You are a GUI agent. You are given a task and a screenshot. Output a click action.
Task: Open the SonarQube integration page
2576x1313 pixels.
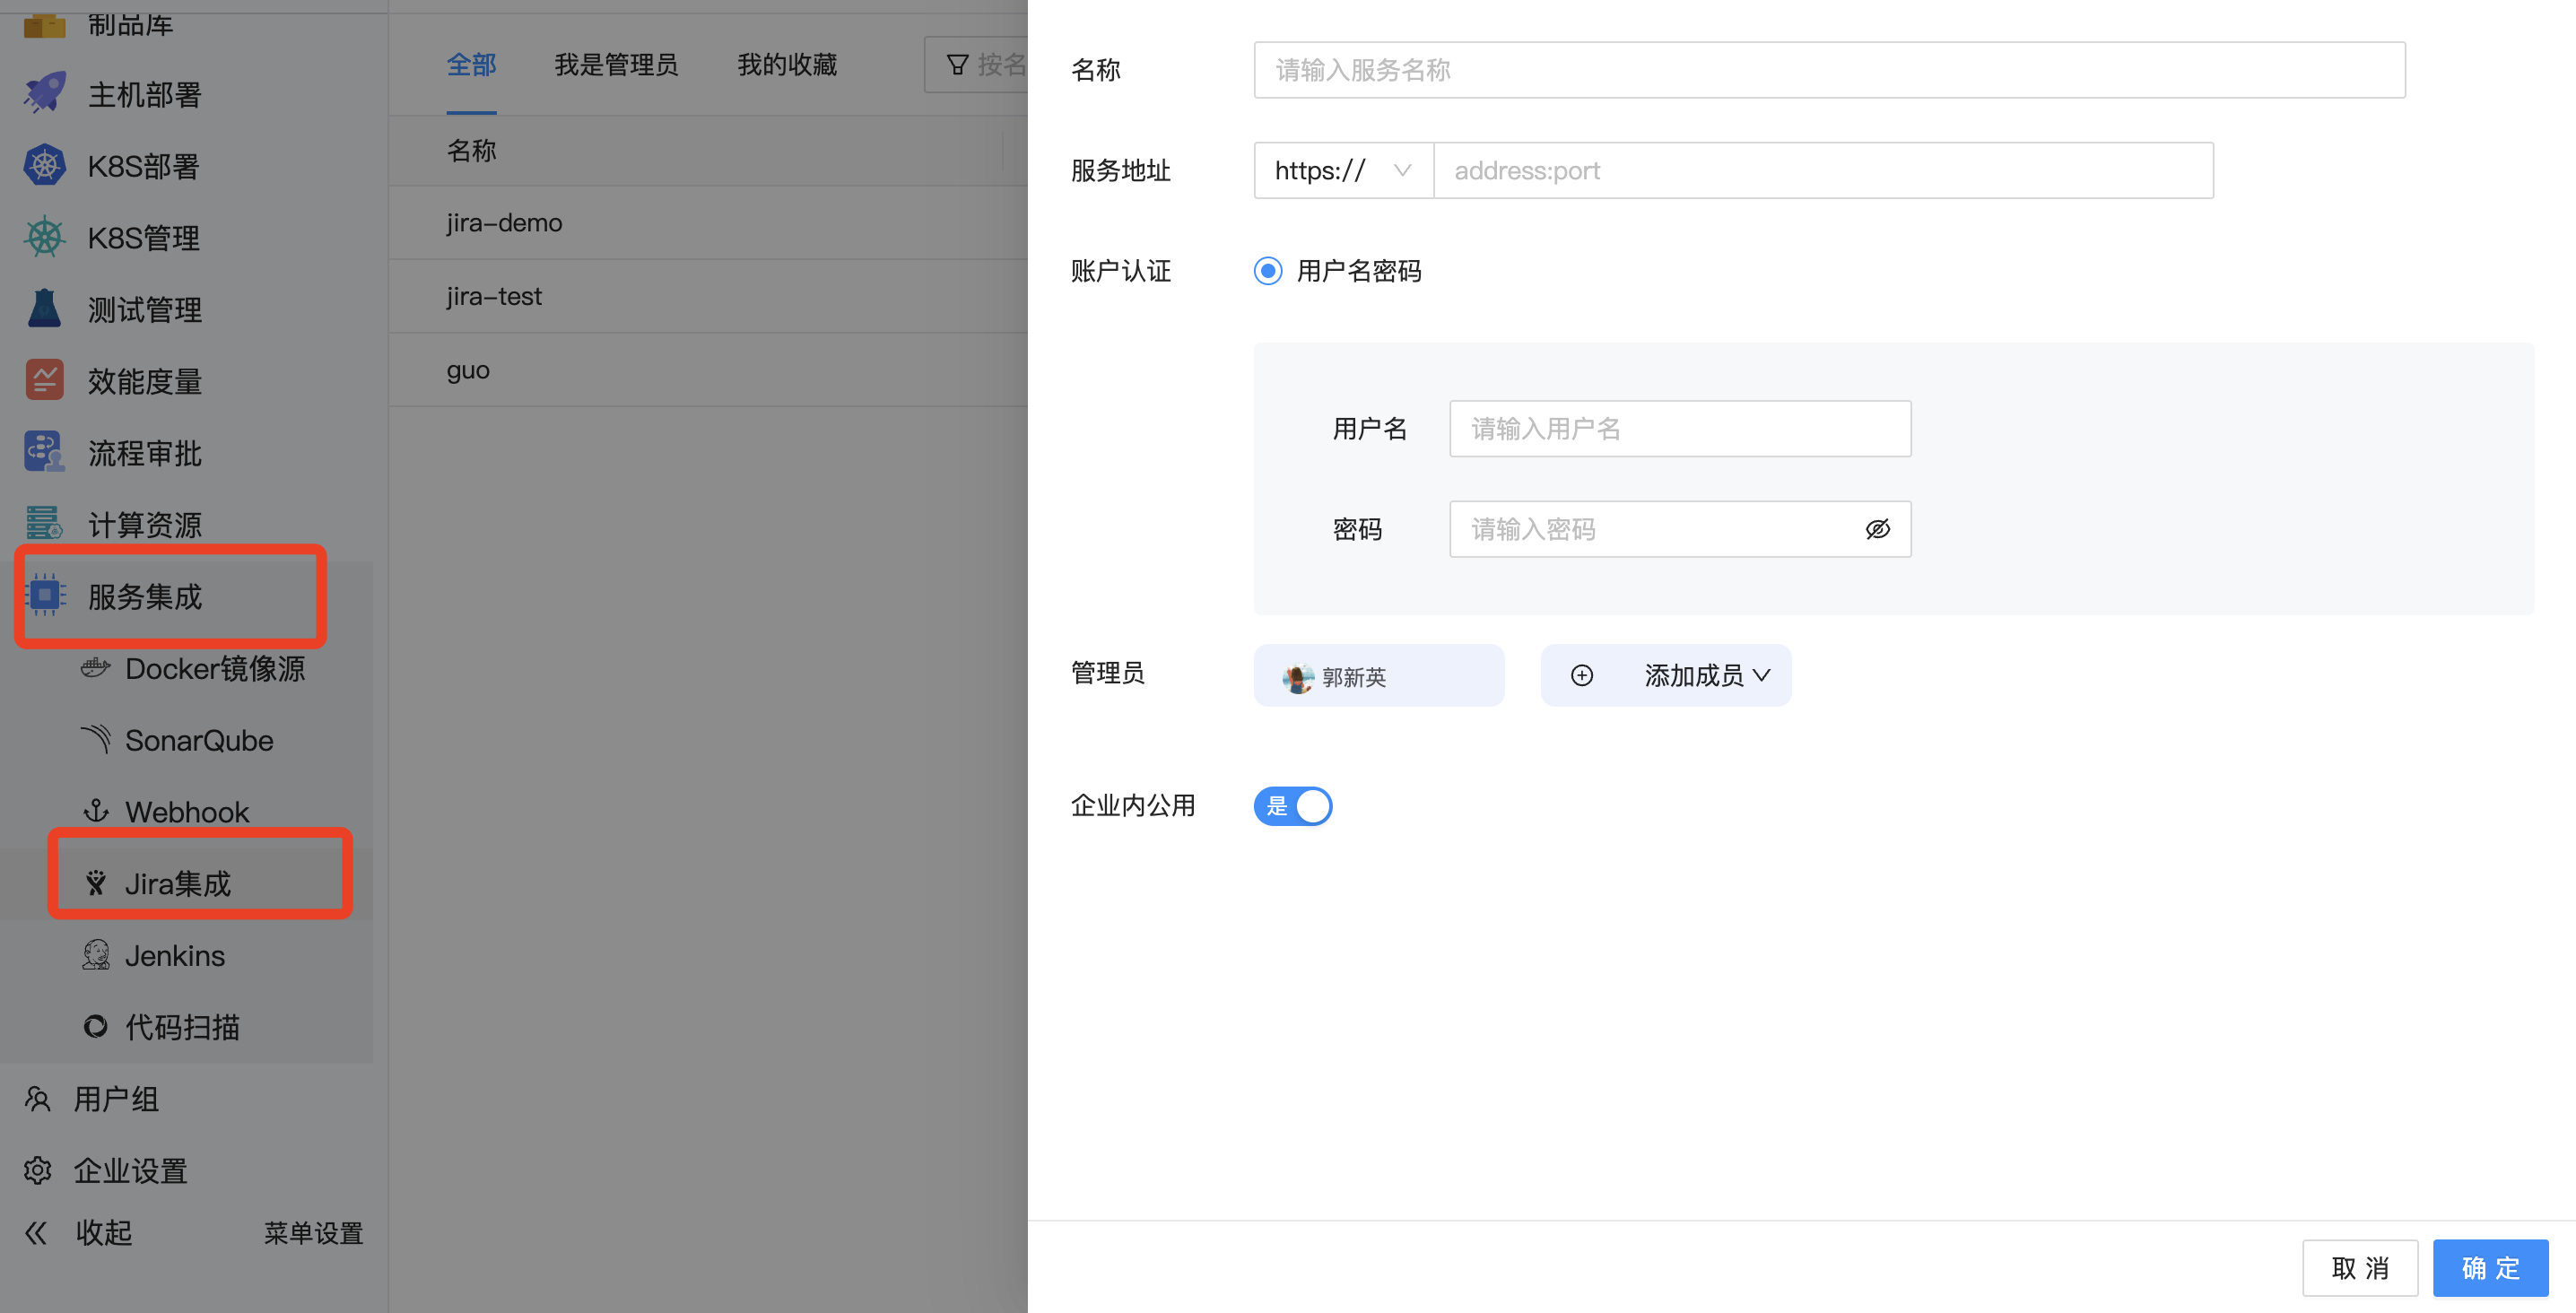198,740
